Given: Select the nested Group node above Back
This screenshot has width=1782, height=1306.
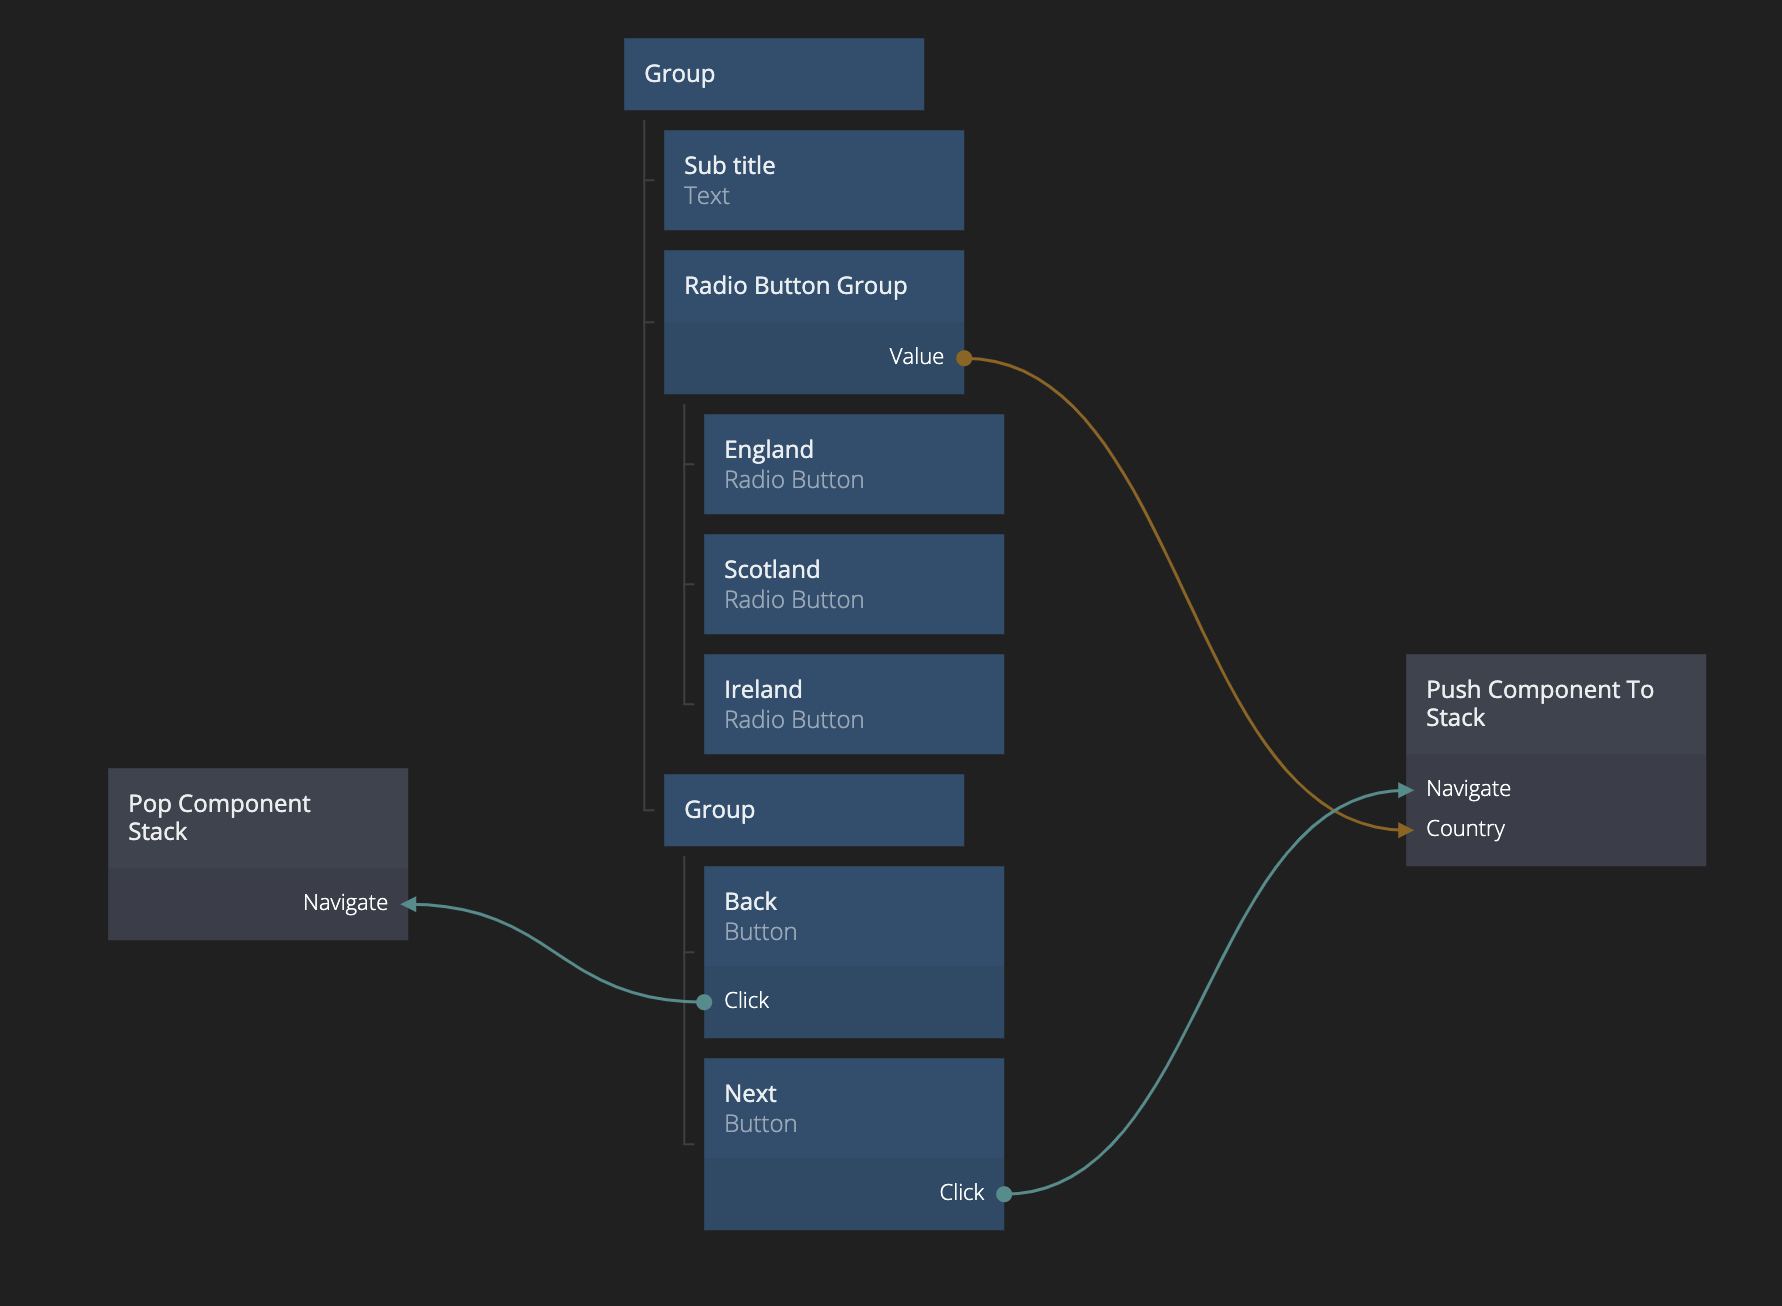Looking at the screenshot, I should pyautogui.click(x=813, y=810).
